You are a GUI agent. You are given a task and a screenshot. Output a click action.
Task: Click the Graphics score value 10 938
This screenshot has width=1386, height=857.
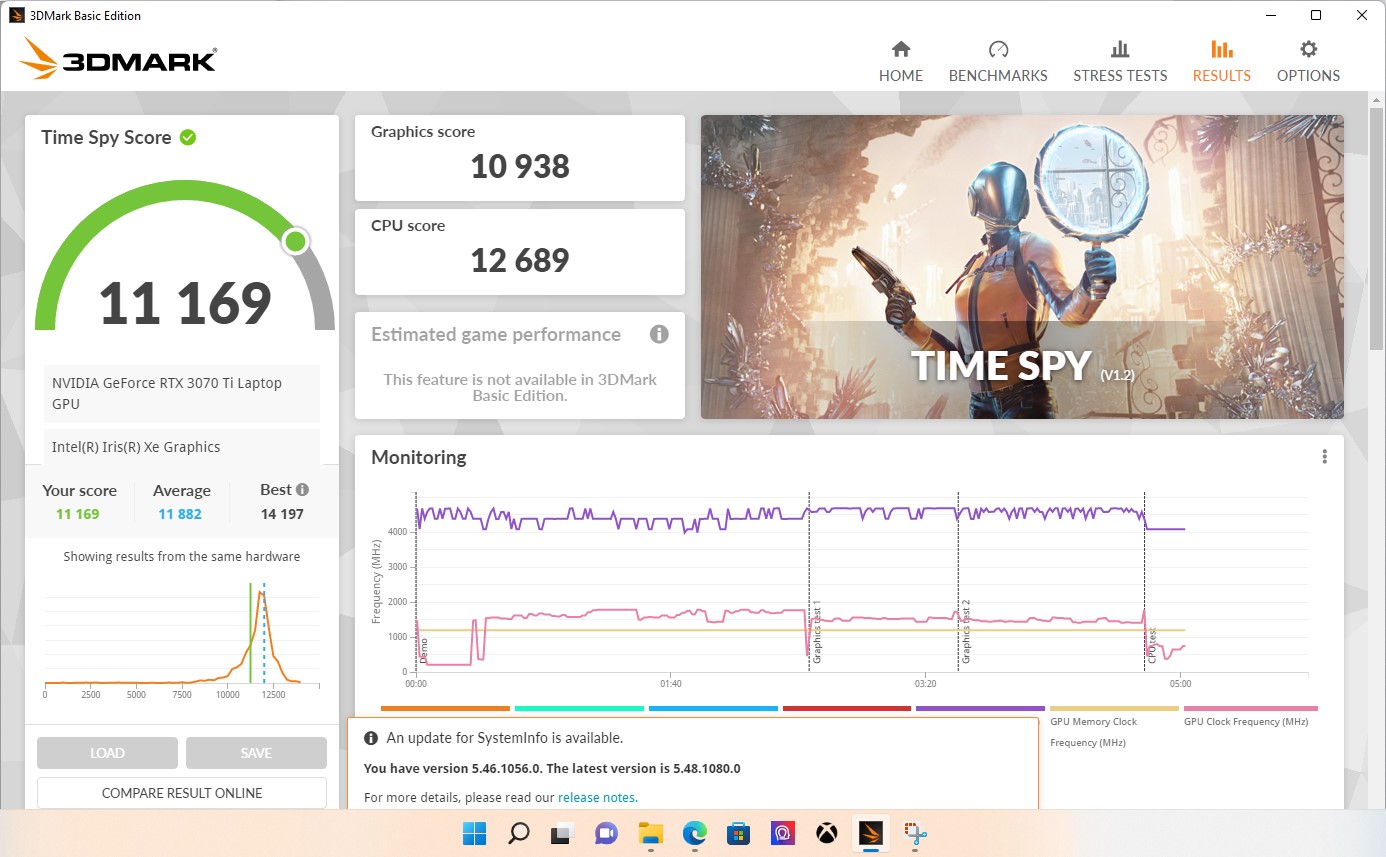pos(520,166)
